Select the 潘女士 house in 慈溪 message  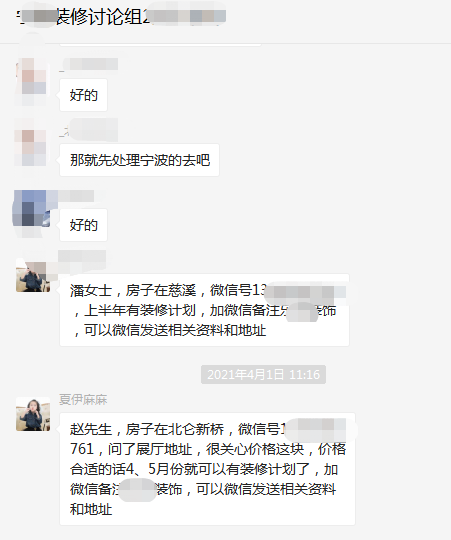(204, 310)
